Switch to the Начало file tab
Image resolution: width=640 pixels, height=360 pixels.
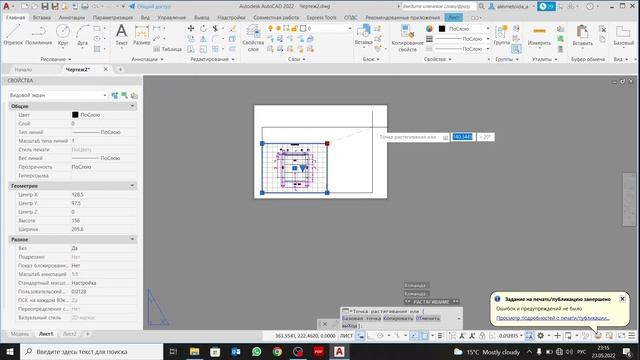23,70
